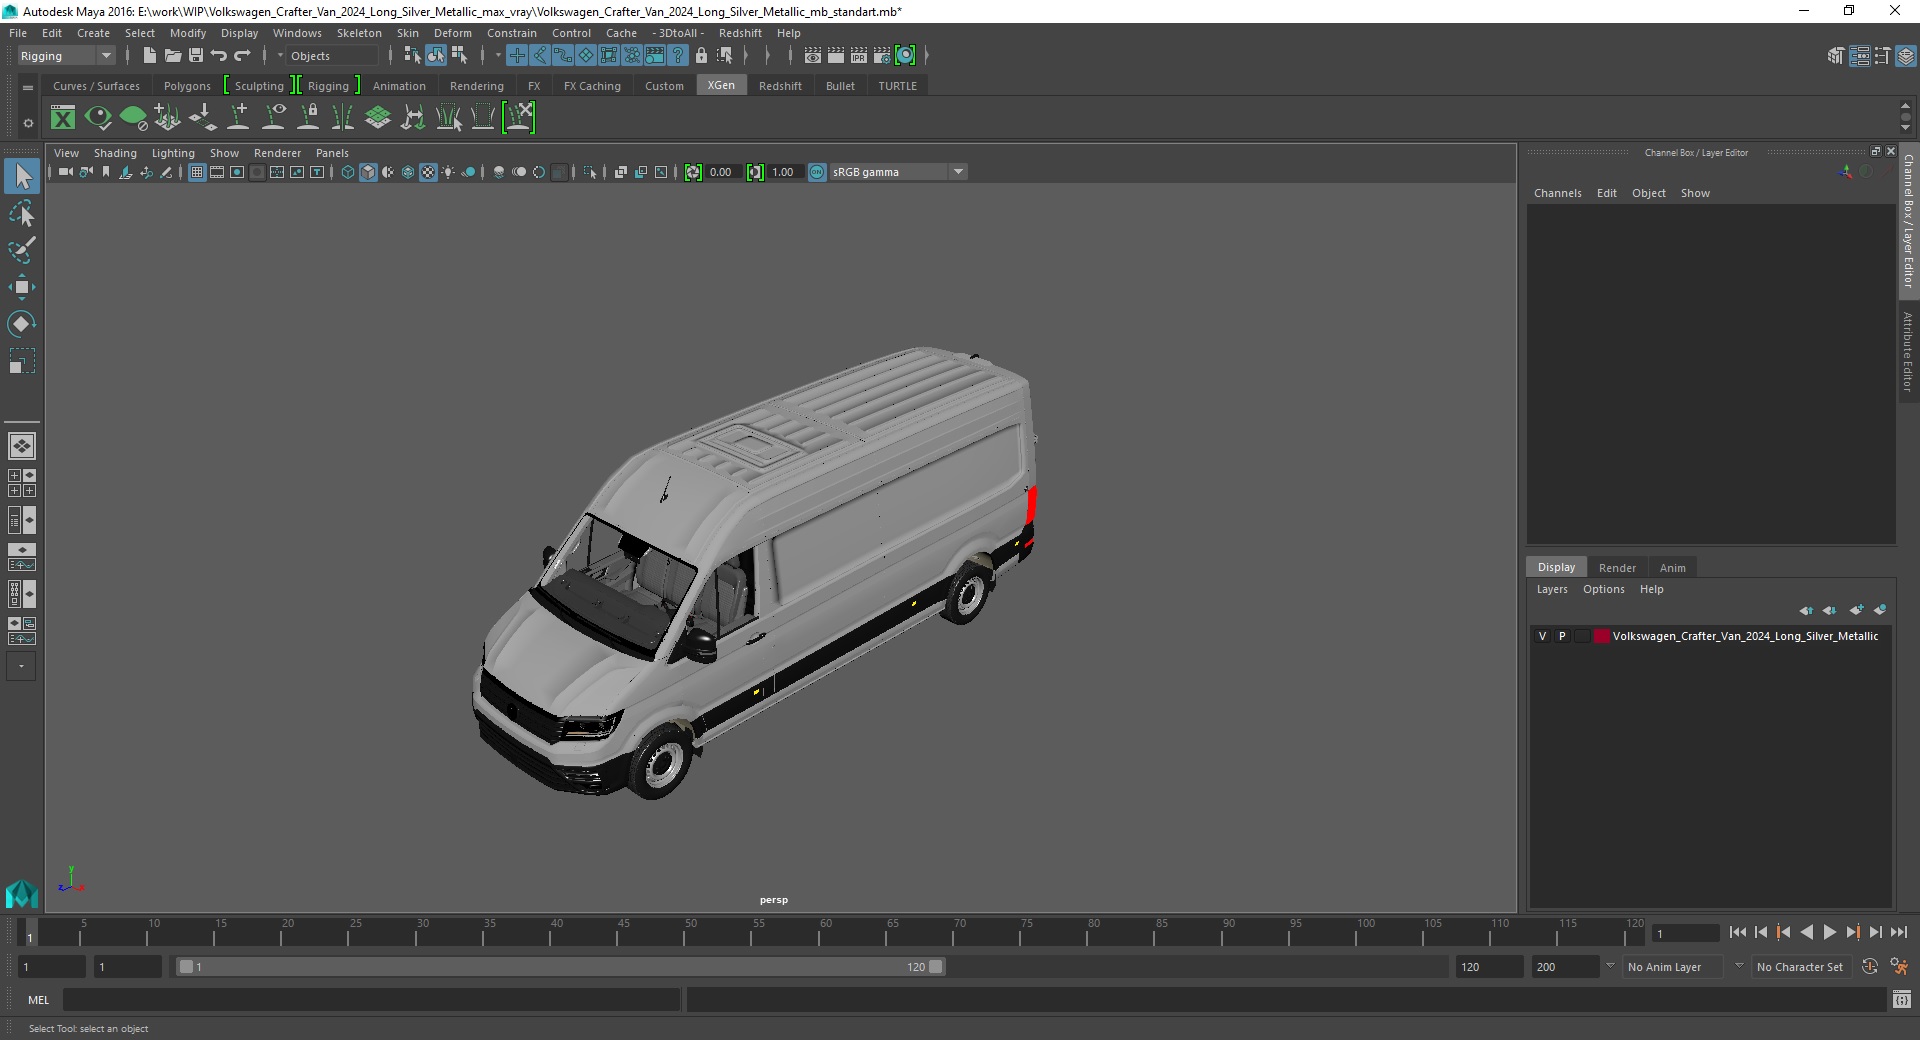The image size is (1920, 1040).
Task: Click the layer's red color swatch
Action: [1602, 636]
